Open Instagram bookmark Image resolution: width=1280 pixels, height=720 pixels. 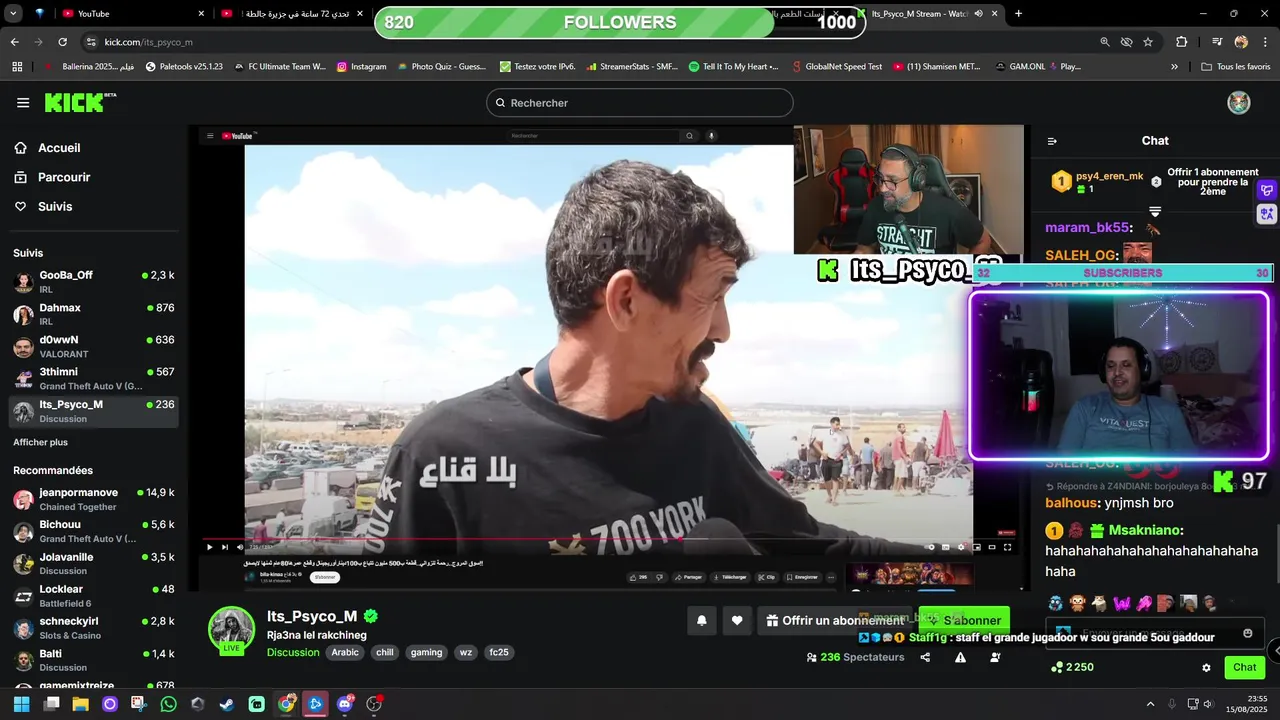click(x=361, y=66)
